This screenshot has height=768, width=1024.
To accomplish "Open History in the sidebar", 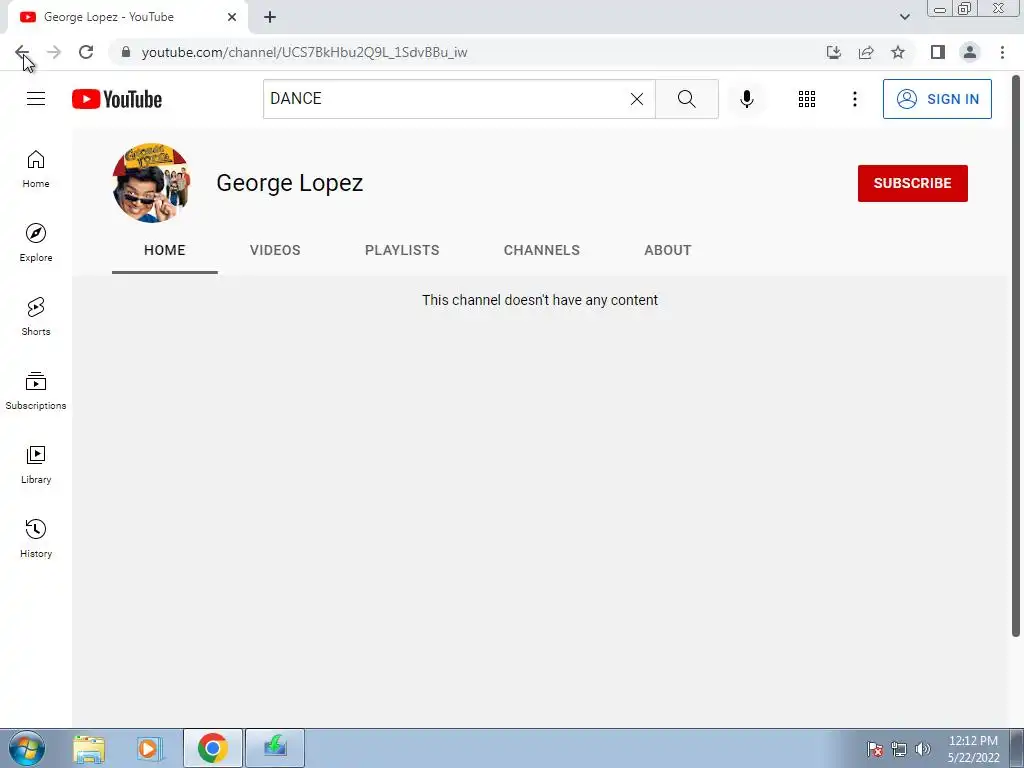I will [x=36, y=538].
